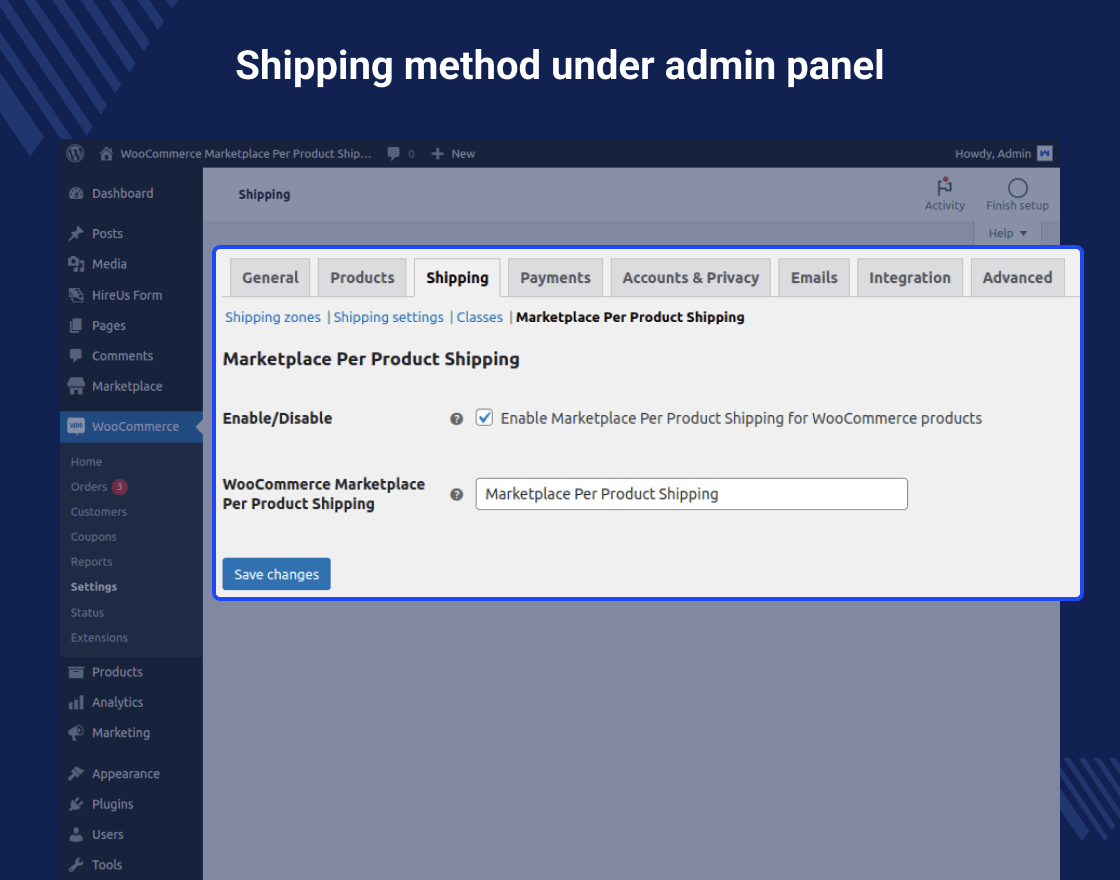This screenshot has height=880, width=1120.
Task: Open the Extensions submenu item
Action: click(x=99, y=638)
